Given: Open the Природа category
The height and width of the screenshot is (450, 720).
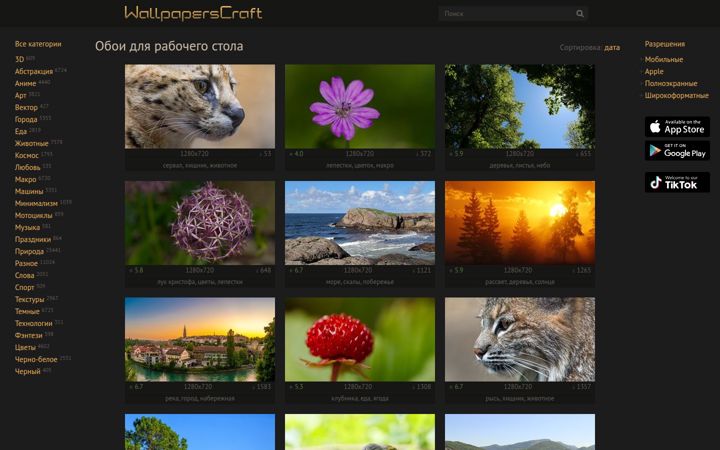Looking at the screenshot, I should tap(29, 252).
